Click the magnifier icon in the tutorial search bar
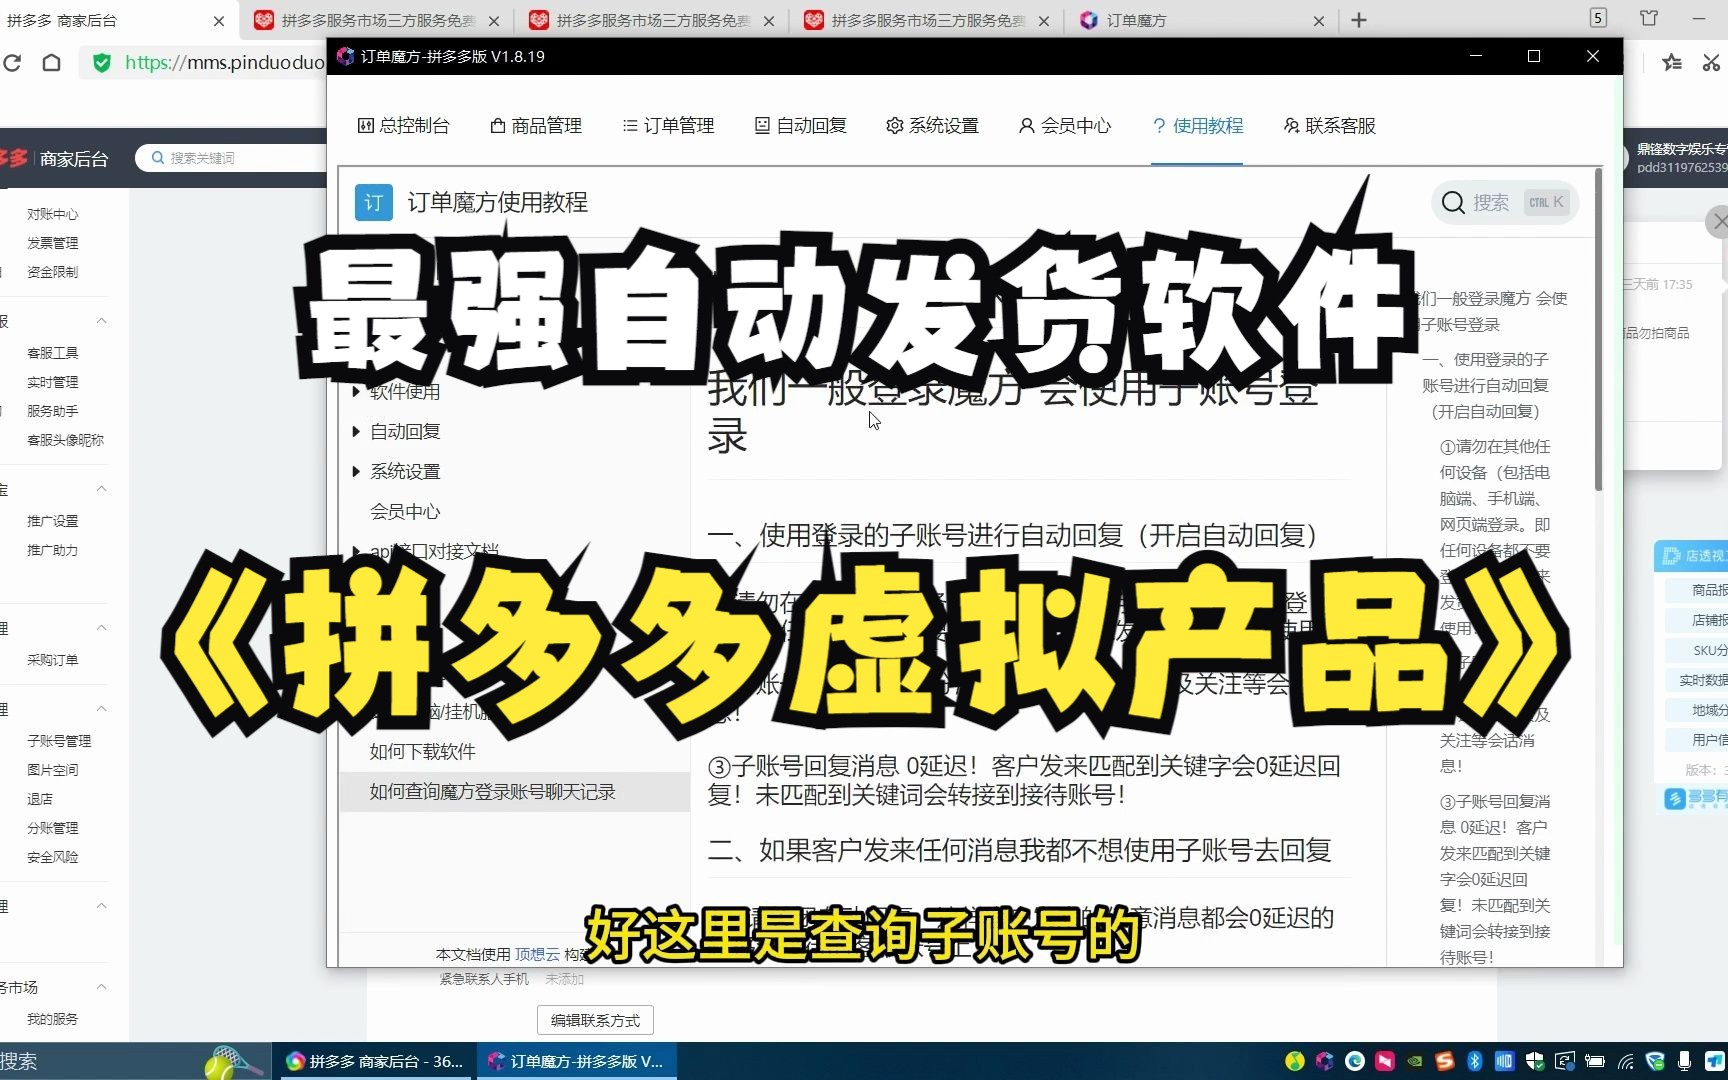Screen dimensions: 1728x1080 (x=1452, y=202)
